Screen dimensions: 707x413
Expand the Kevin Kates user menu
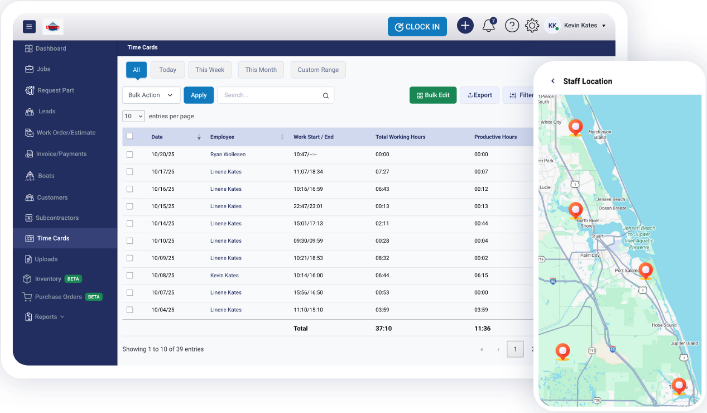(x=585, y=26)
